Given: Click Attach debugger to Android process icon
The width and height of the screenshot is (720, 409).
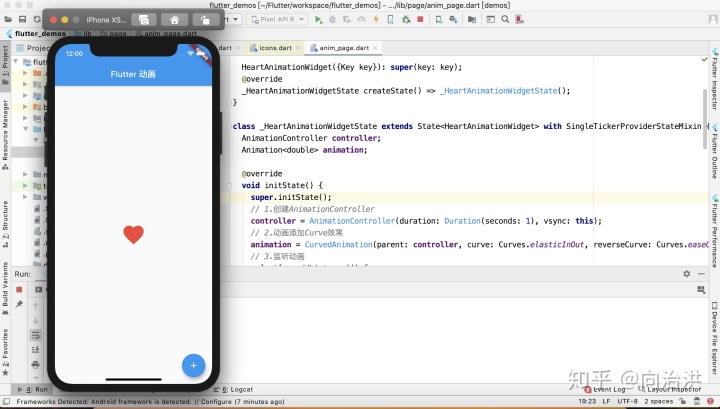Looking at the screenshot, I should (x=406, y=19).
